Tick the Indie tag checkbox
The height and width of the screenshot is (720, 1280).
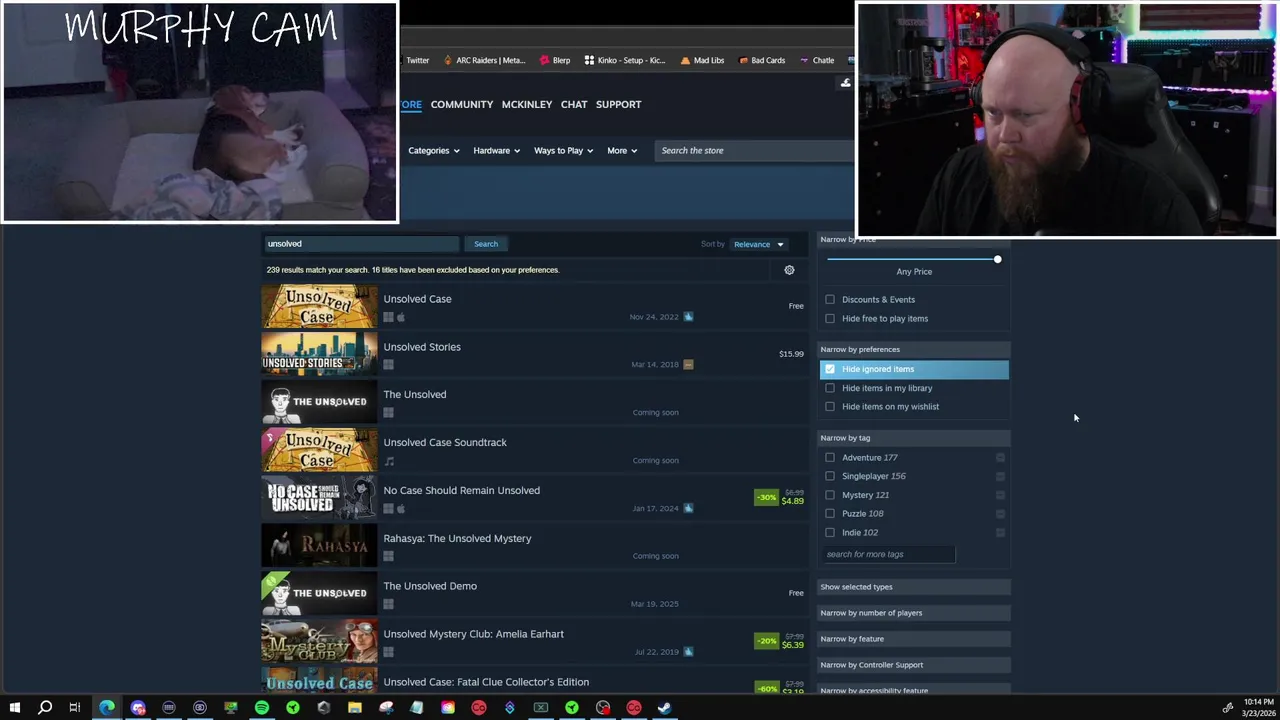(x=830, y=533)
